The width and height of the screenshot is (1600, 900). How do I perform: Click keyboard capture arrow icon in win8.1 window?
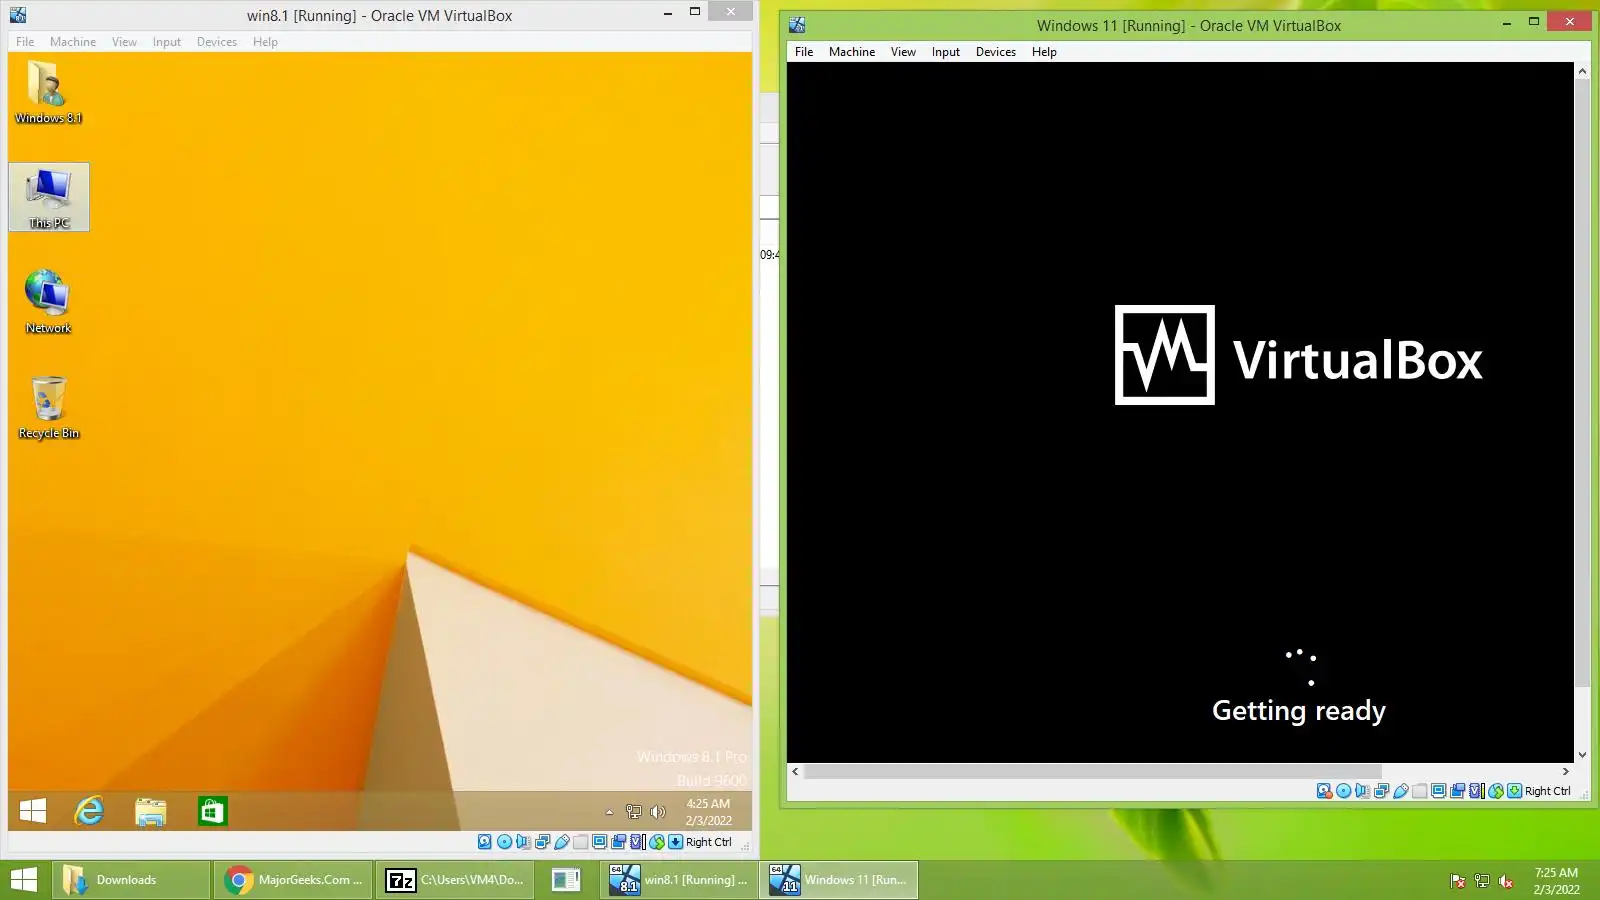click(x=676, y=842)
